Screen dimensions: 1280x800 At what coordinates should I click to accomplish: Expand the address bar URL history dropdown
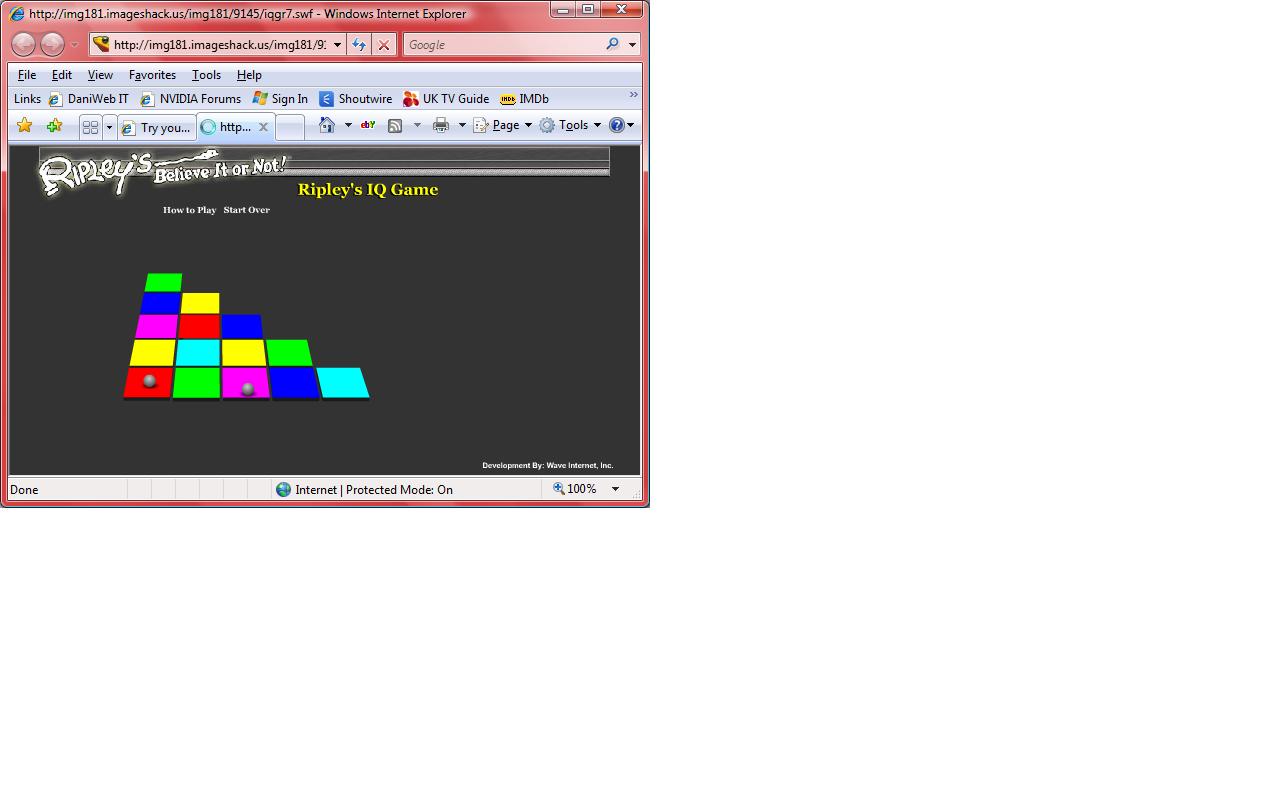[337, 44]
